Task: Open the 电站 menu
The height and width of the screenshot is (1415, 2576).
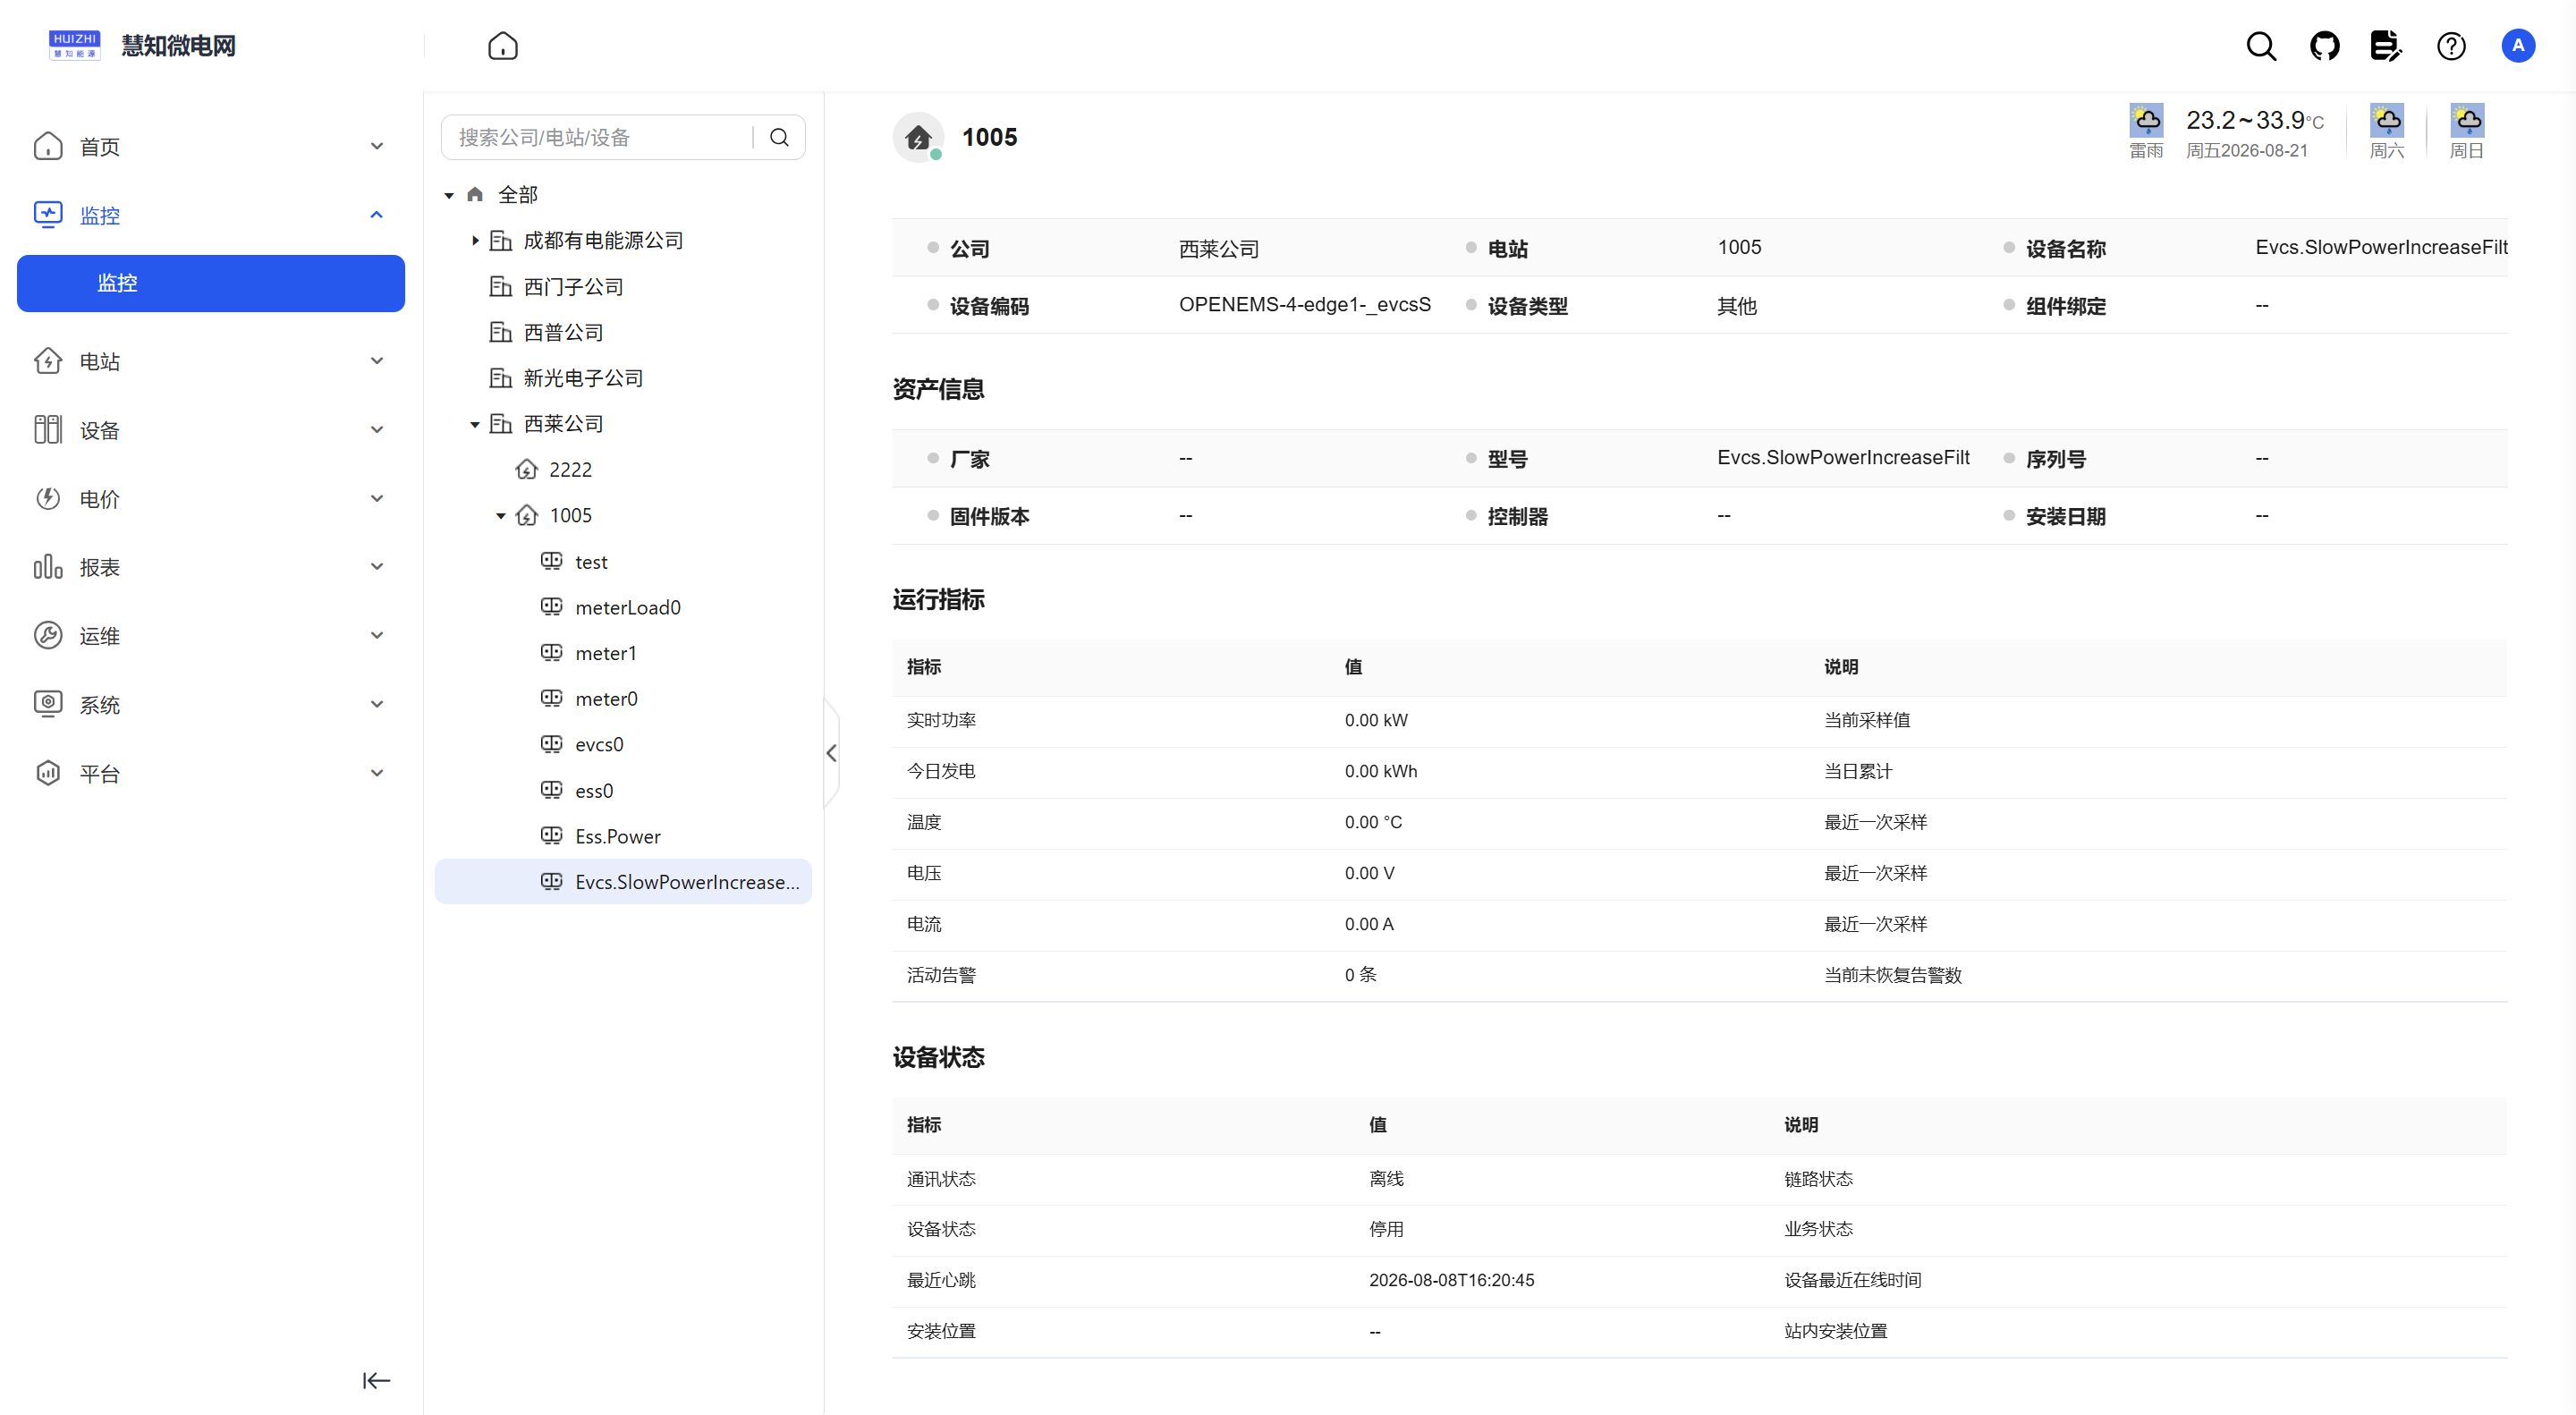Action: 211,361
